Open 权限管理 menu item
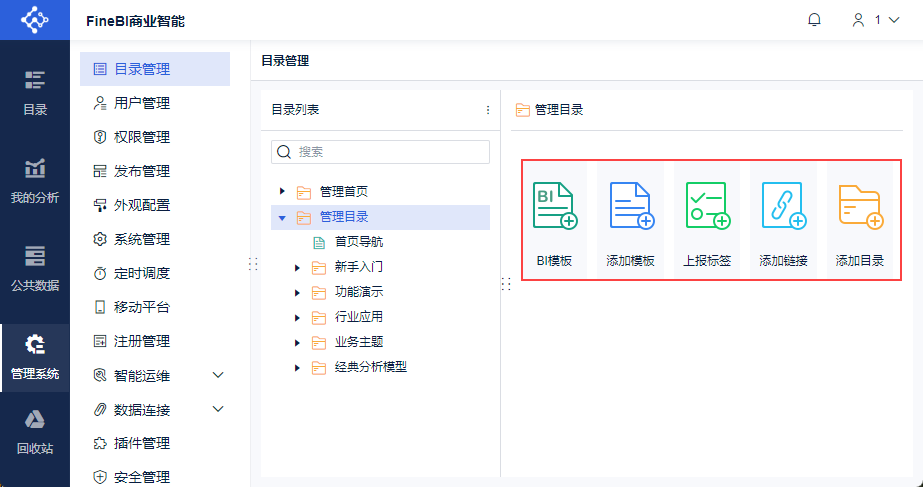923x487 pixels. [x=142, y=137]
